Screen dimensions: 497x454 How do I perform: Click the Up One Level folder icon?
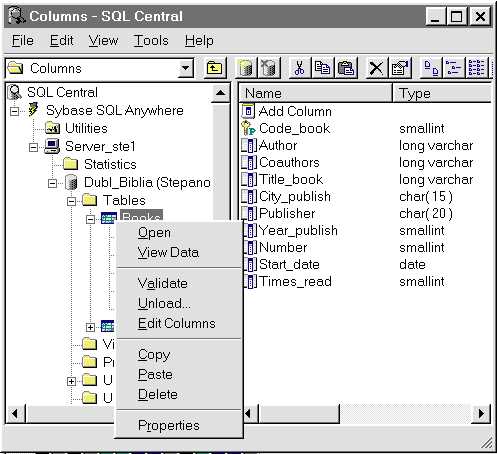click(215, 68)
